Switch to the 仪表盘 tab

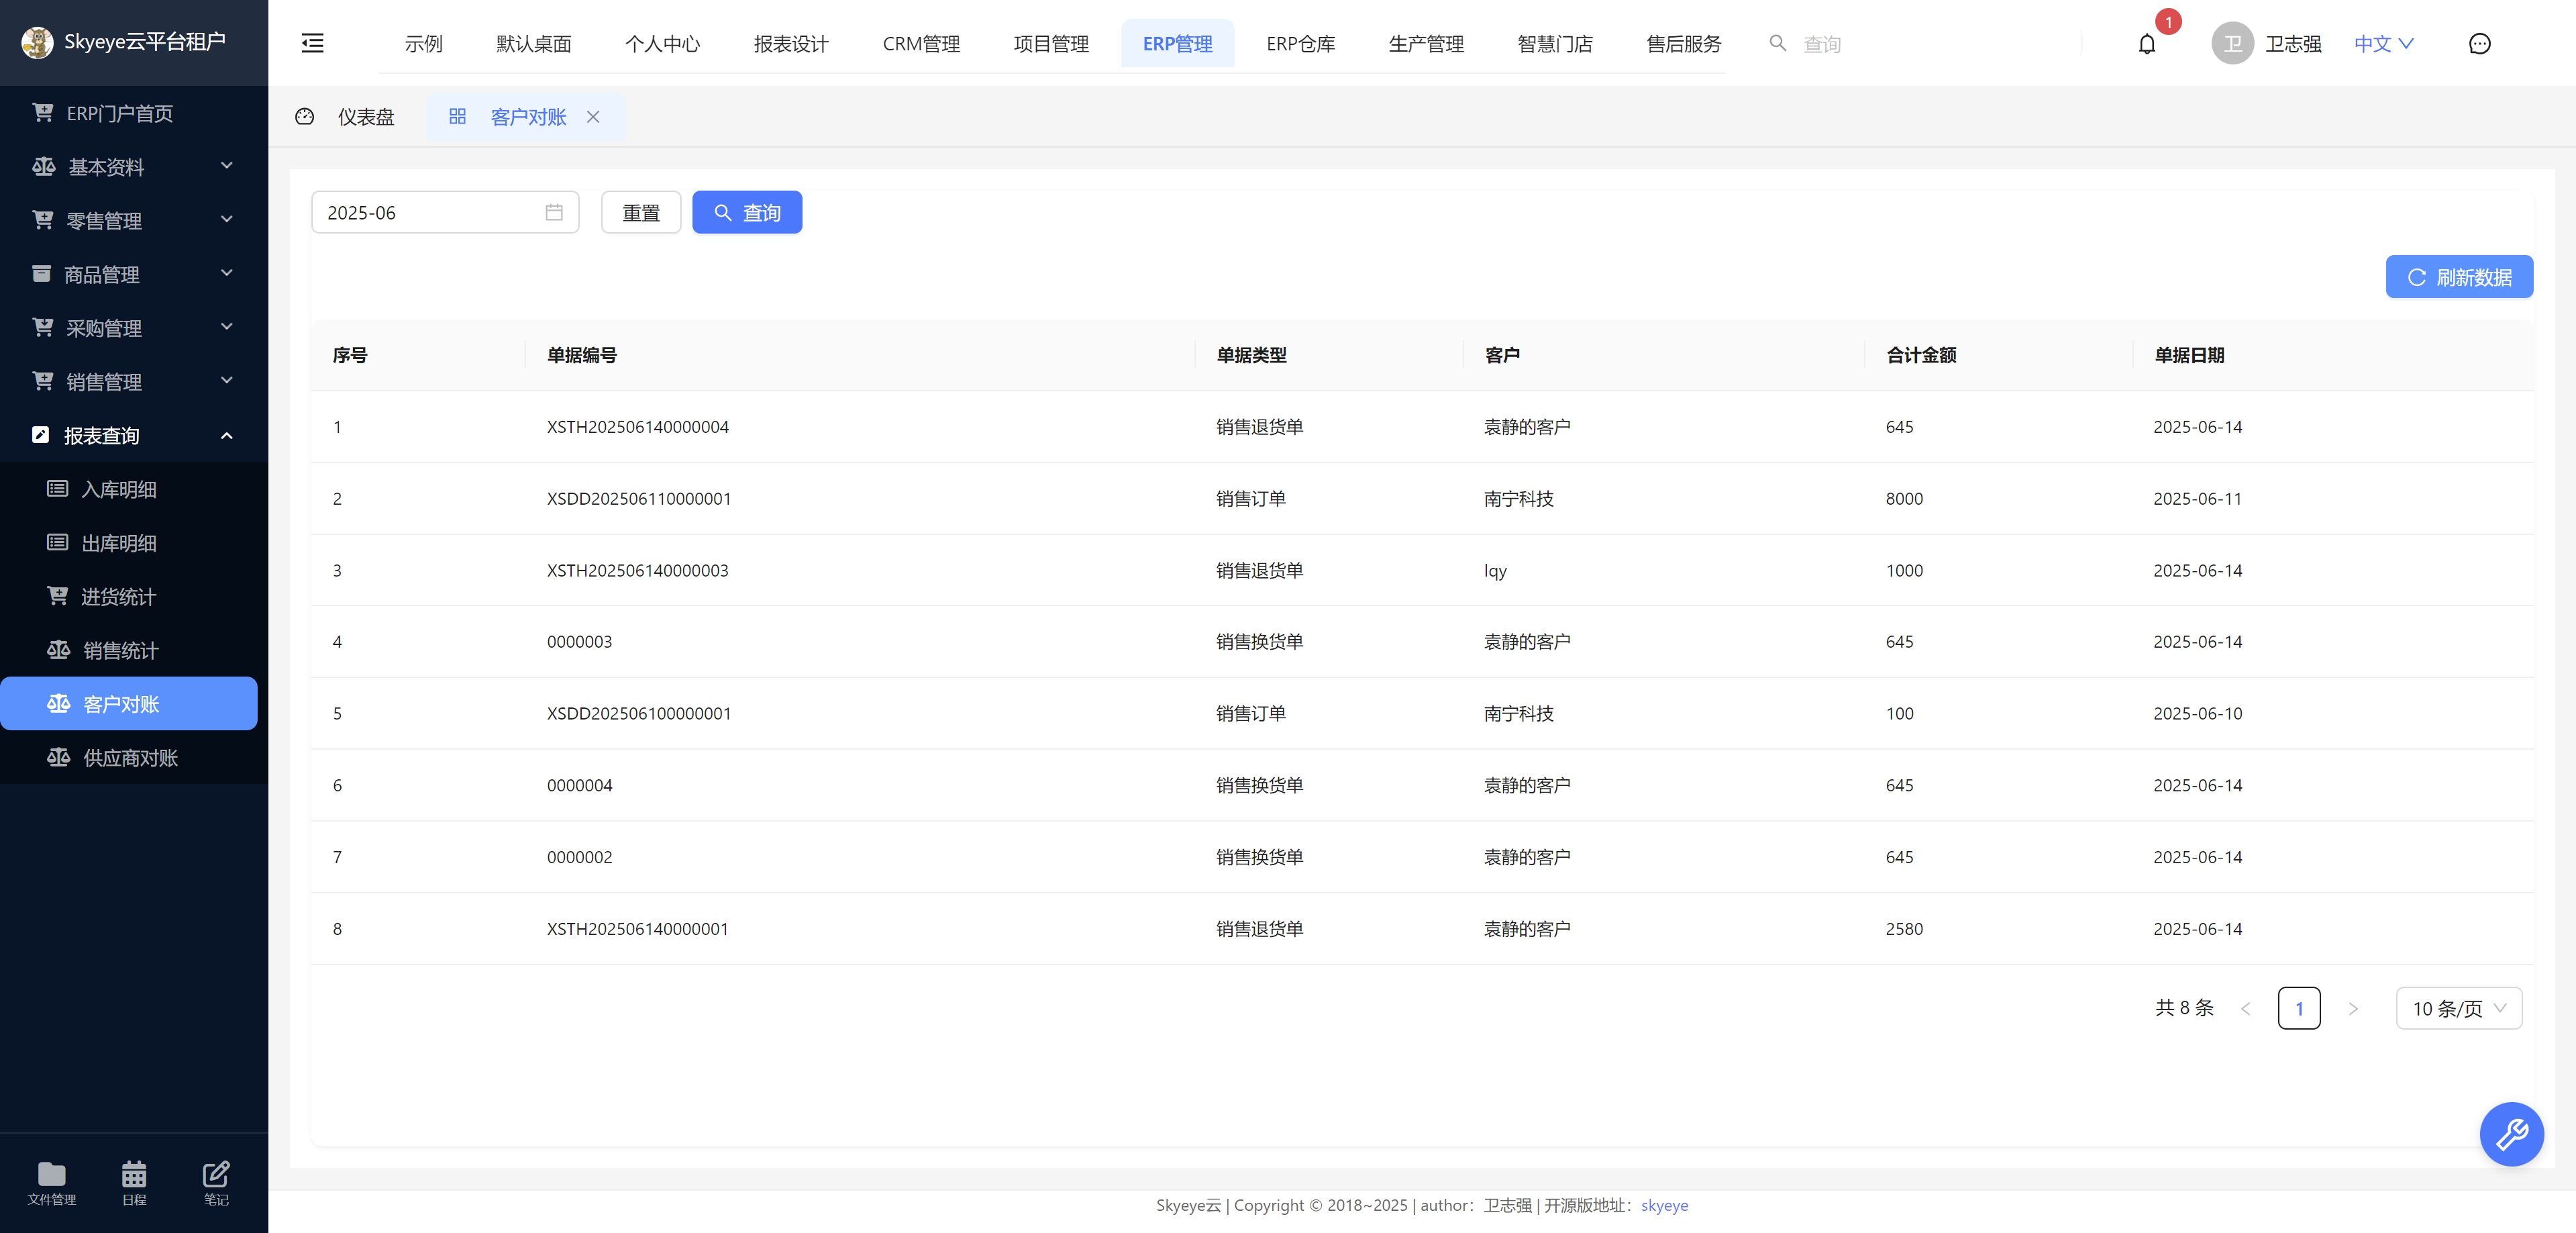366,117
